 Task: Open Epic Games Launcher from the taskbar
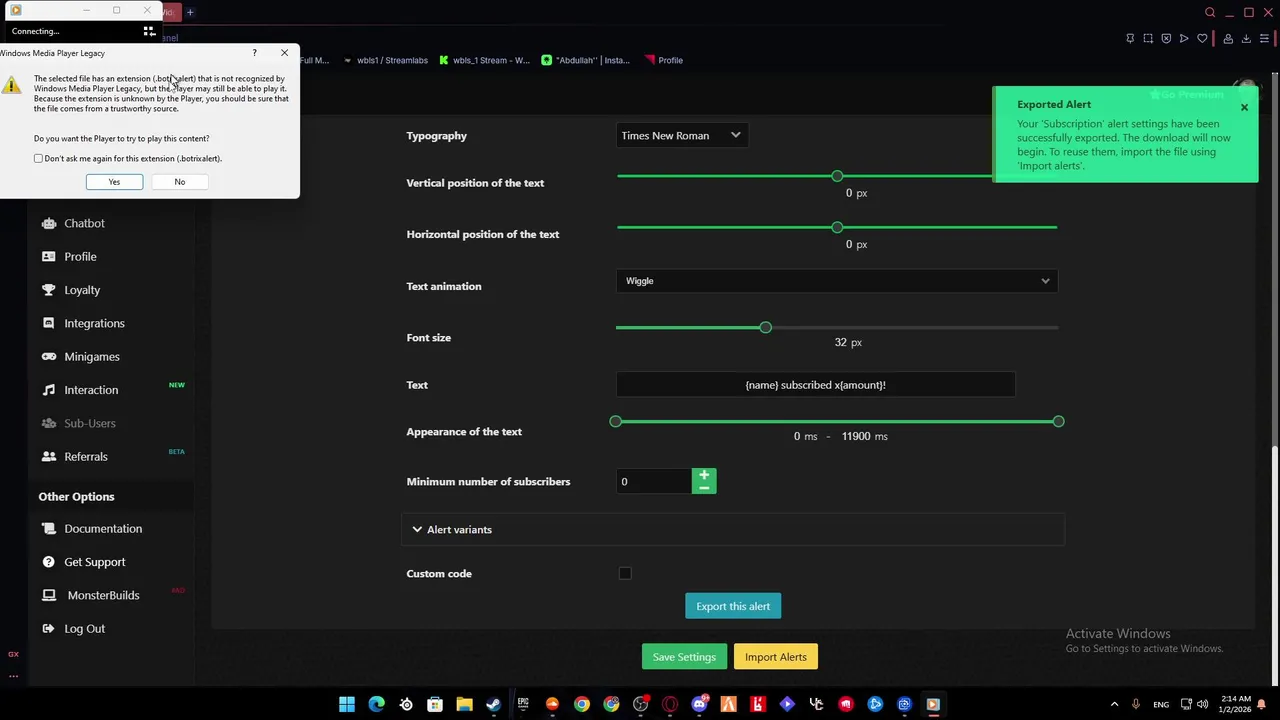click(523, 704)
